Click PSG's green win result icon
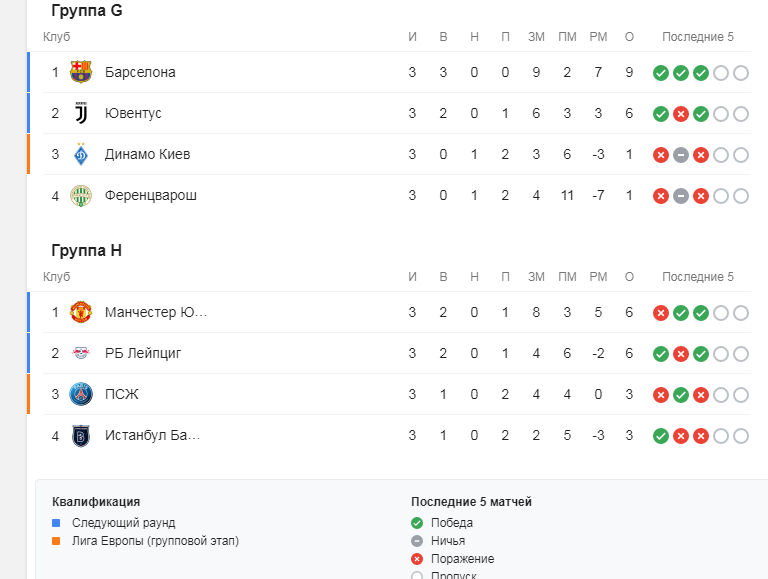The height and width of the screenshot is (579, 768). 681,395
